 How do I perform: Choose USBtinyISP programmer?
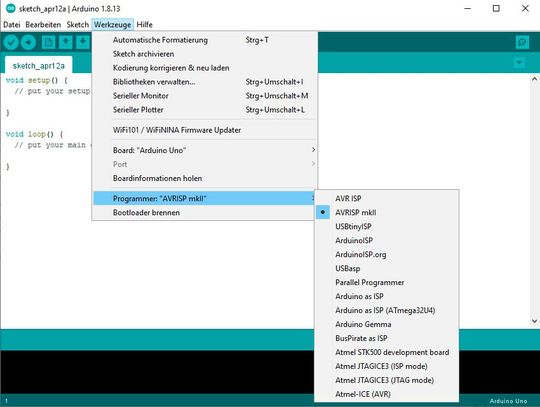[387, 227]
